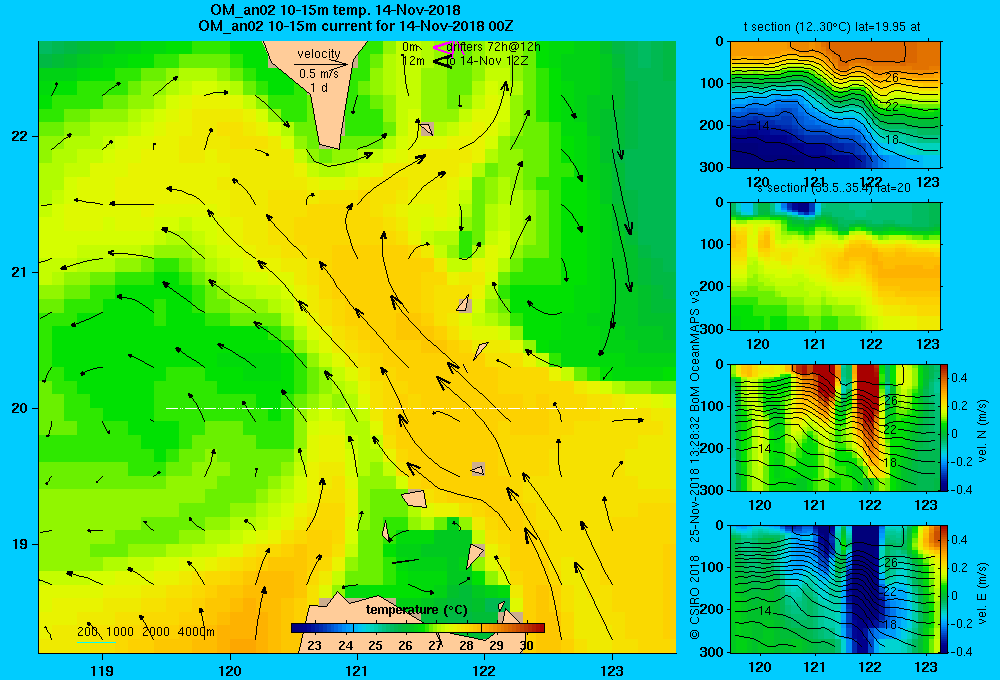1000x680 pixels.
Task: Click the 'to 14-Nov 12Z' legend text
Action: 487,61
